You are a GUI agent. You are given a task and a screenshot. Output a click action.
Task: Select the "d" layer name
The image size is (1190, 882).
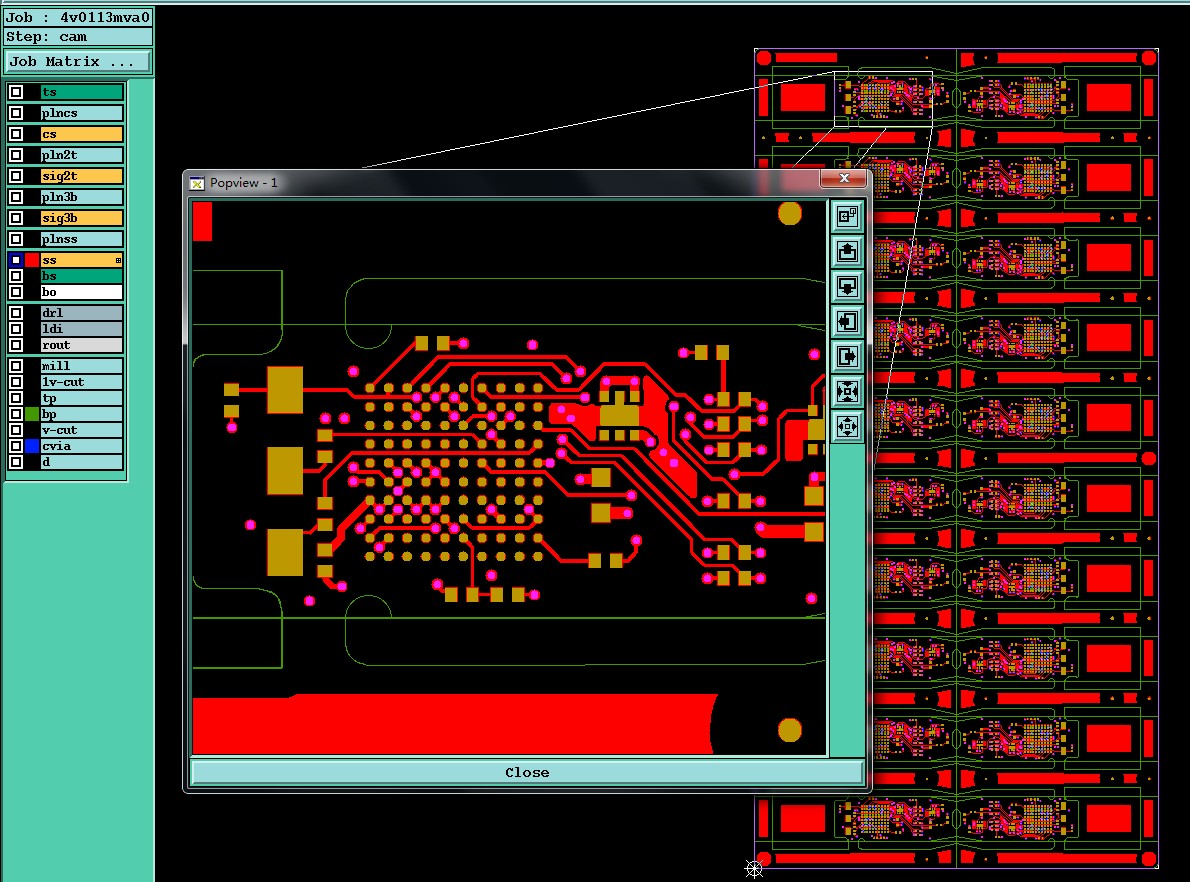[81, 461]
